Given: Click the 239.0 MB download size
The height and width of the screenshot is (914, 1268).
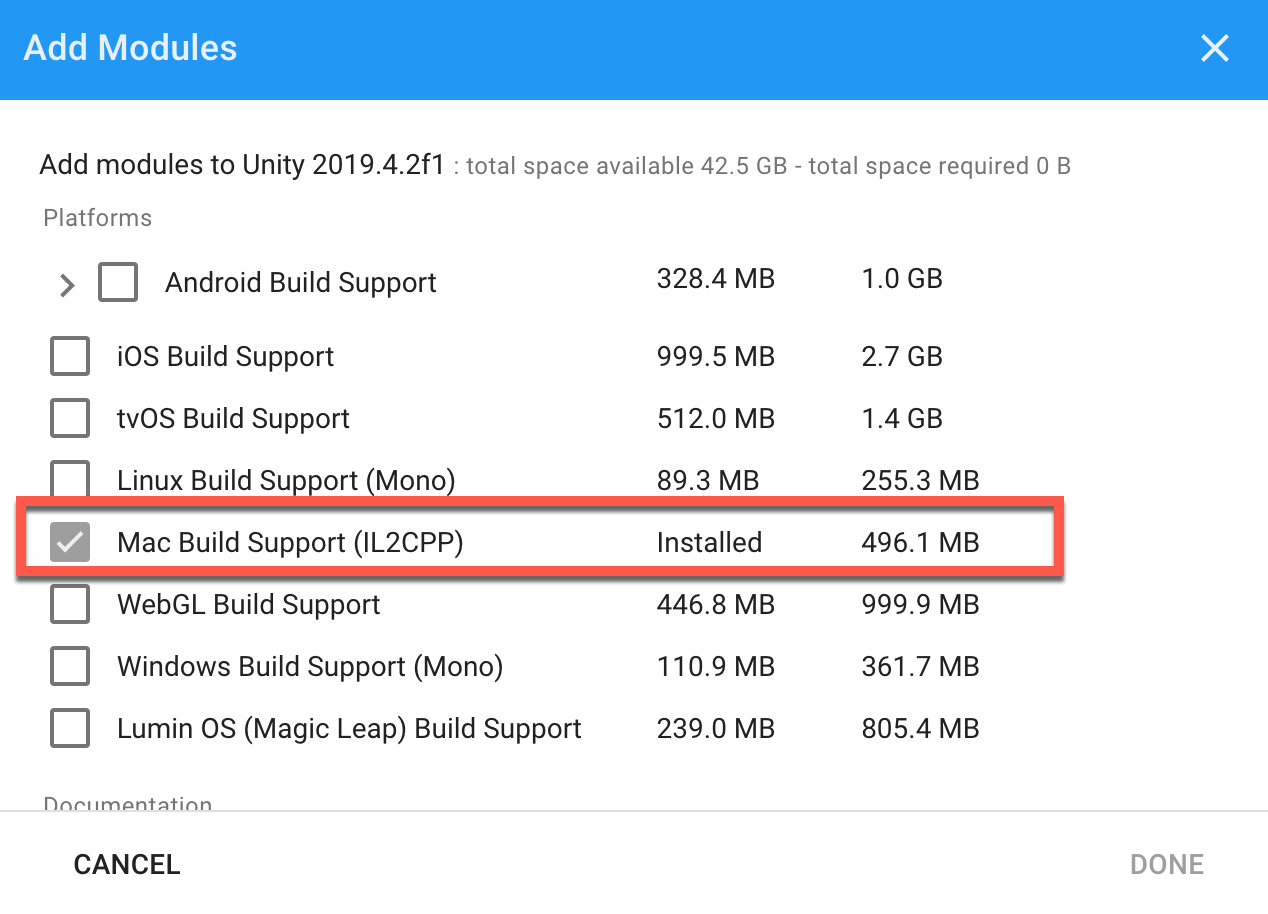Looking at the screenshot, I should [715, 729].
